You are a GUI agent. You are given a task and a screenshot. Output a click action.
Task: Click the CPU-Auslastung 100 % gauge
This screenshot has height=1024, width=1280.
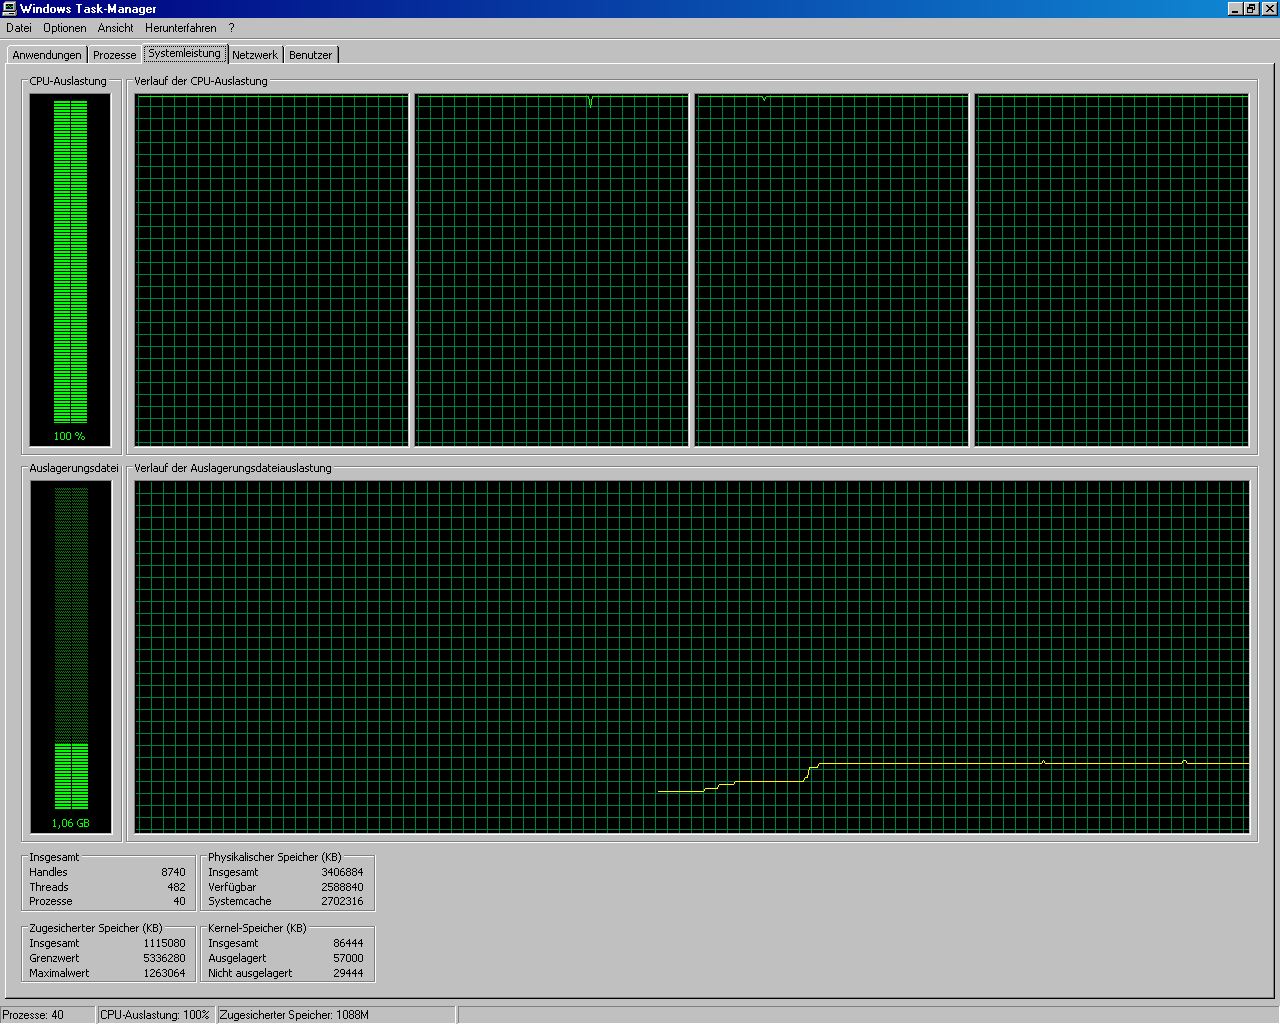point(70,269)
